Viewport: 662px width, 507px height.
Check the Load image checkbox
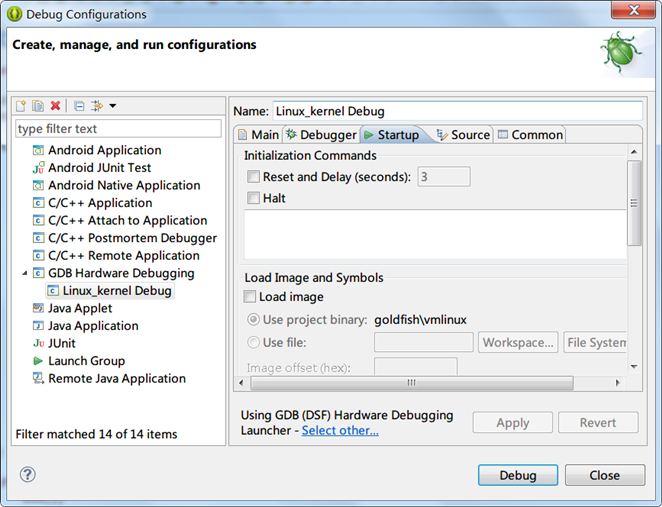(x=250, y=297)
